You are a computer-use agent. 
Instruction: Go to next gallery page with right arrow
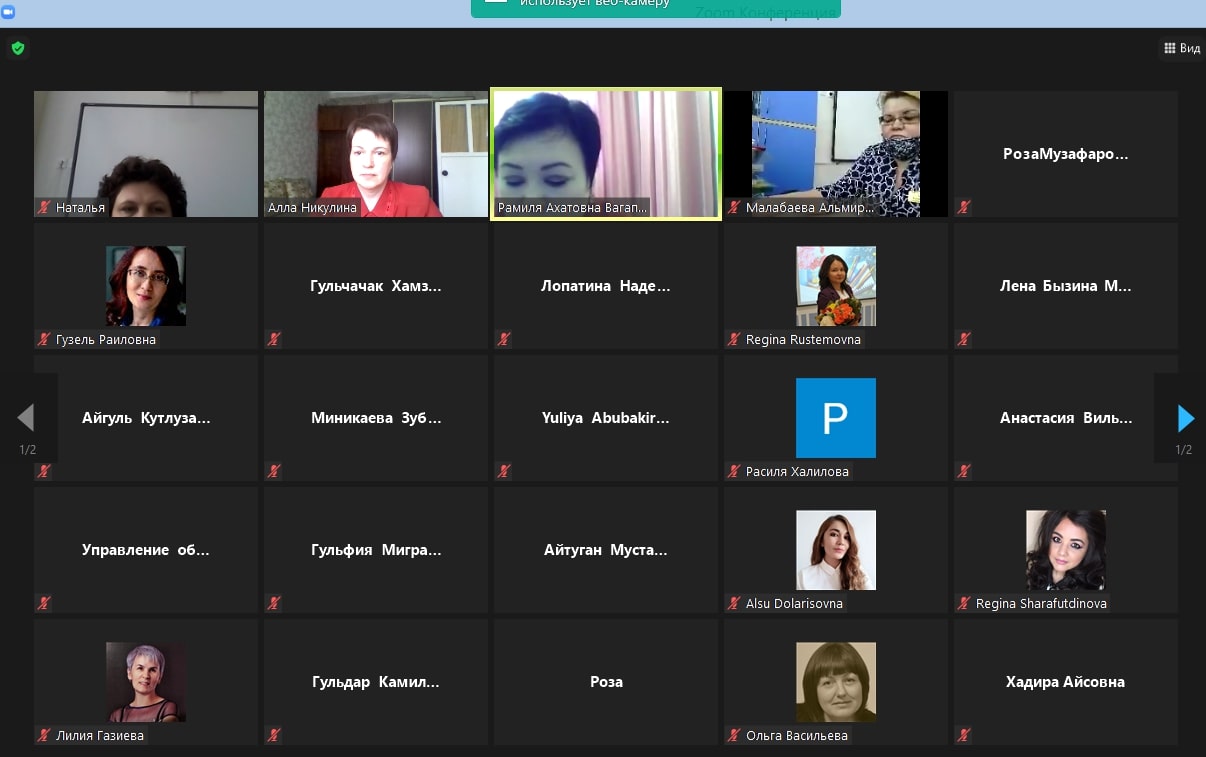coord(1185,417)
